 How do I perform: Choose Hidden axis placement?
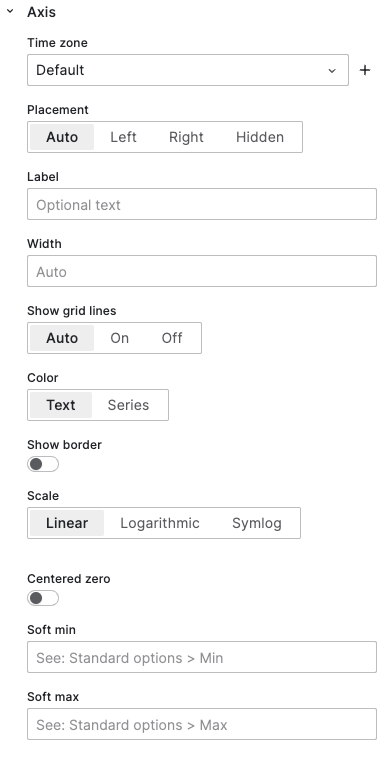point(260,137)
